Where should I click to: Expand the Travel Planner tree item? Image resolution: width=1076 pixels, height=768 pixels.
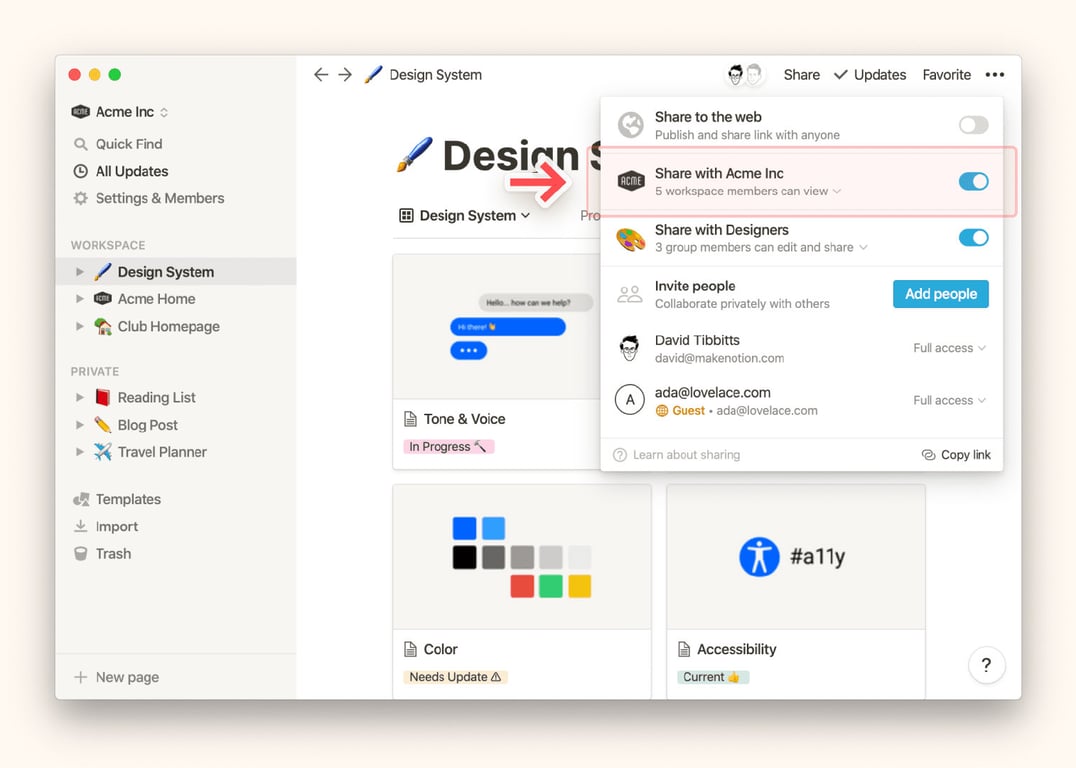pos(80,452)
